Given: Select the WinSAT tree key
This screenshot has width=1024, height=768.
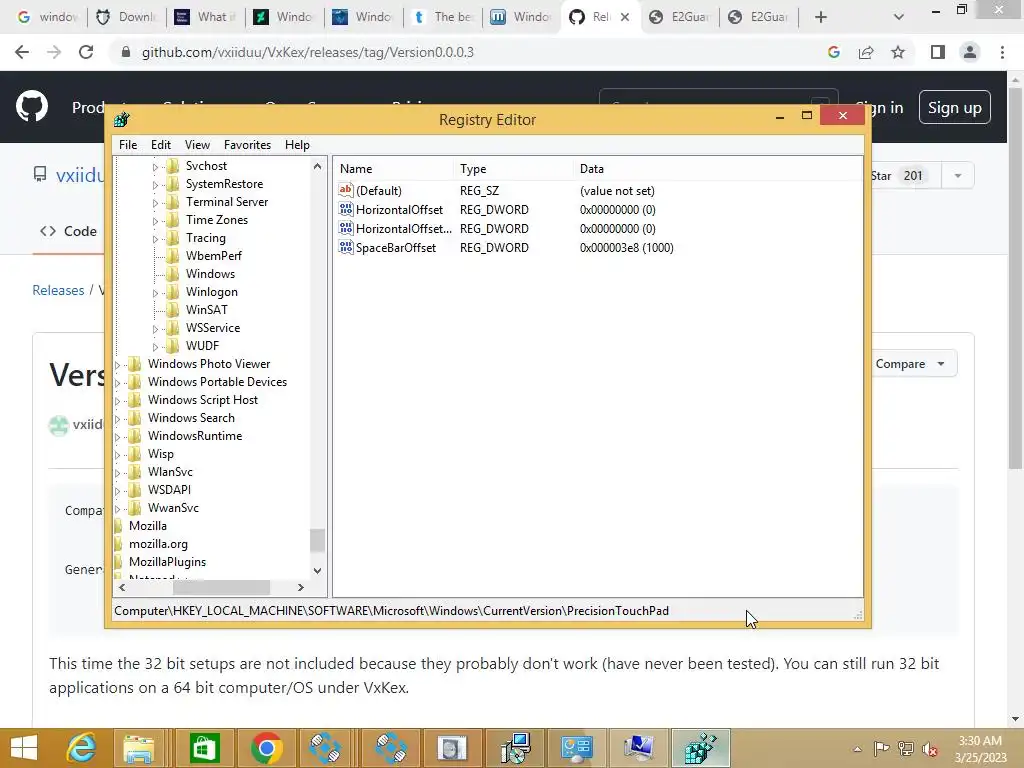Looking at the screenshot, I should pos(206,310).
